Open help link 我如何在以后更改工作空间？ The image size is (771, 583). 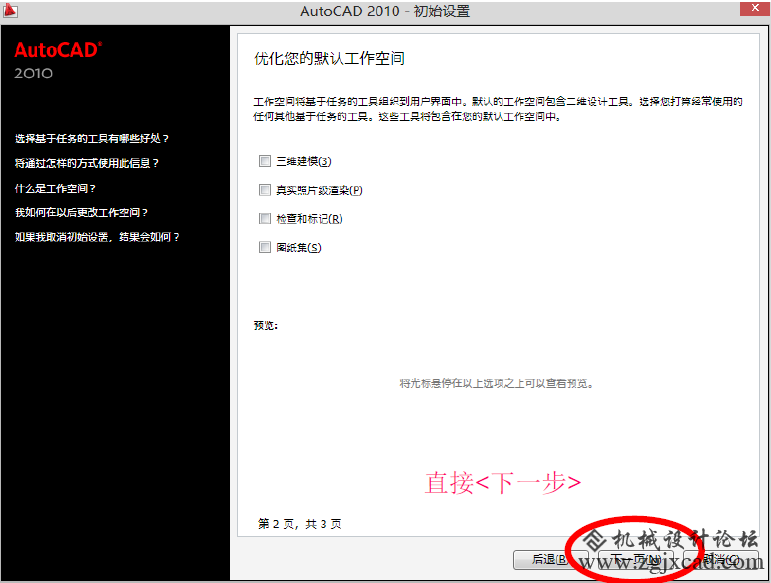tap(82, 212)
